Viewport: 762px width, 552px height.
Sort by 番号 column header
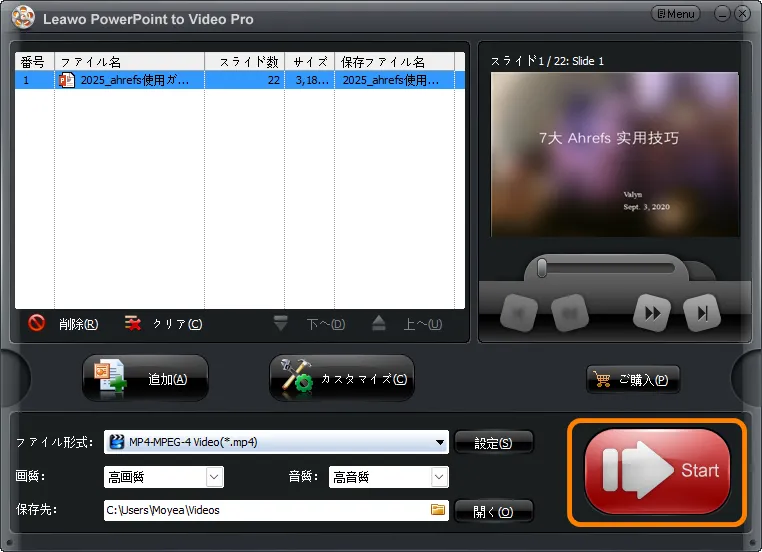(x=35, y=62)
